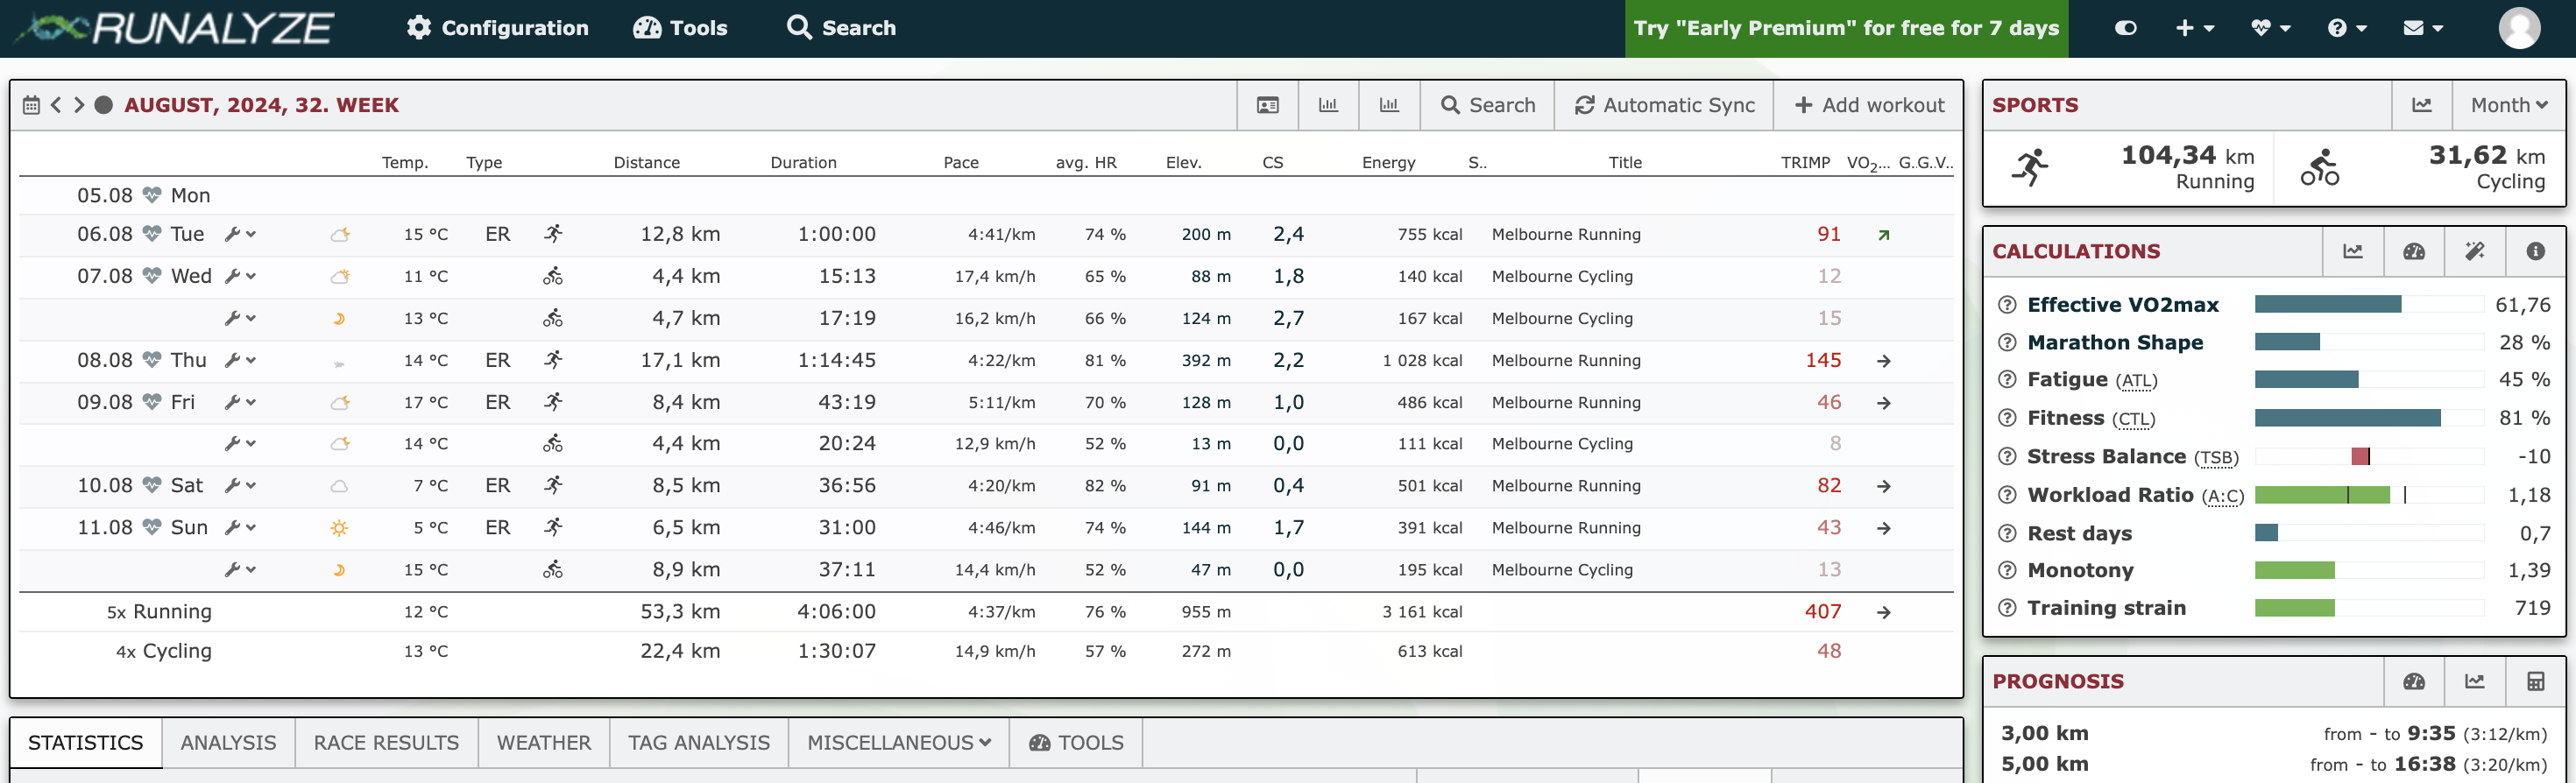Viewport: 2576px width, 783px height.
Task: Open Calculations magic wand icon
Action: pos(2474,251)
